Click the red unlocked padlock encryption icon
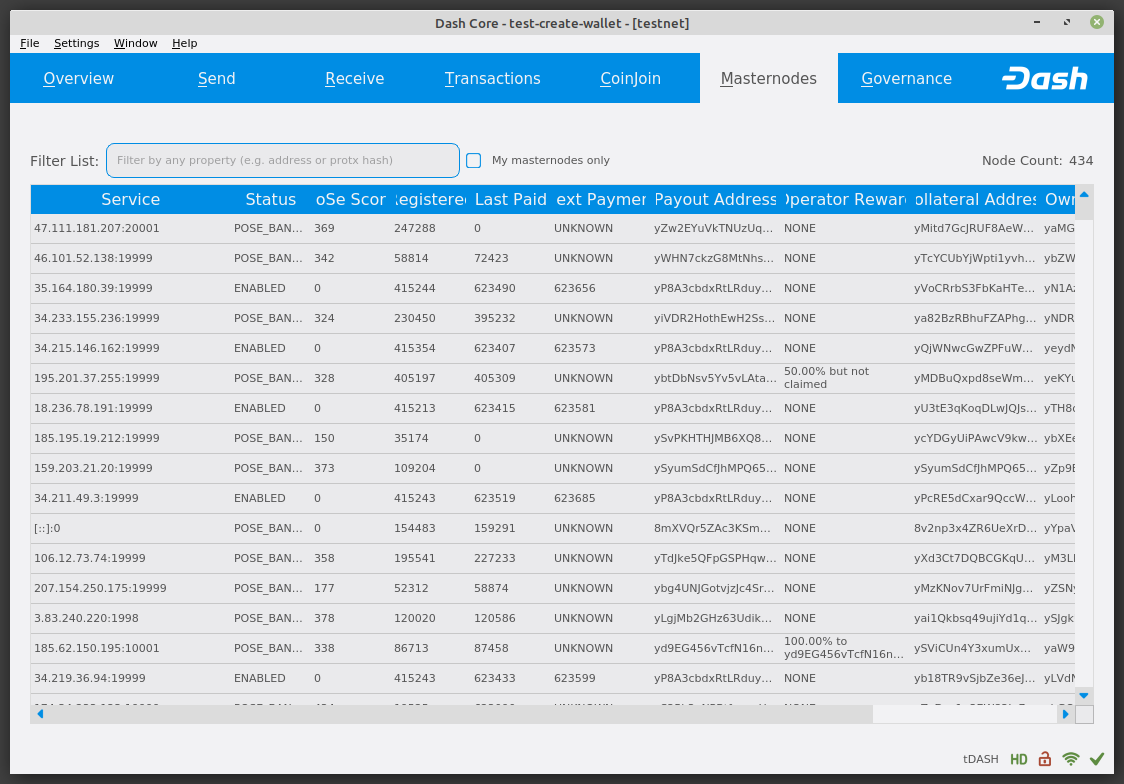 coord(1044,759)
